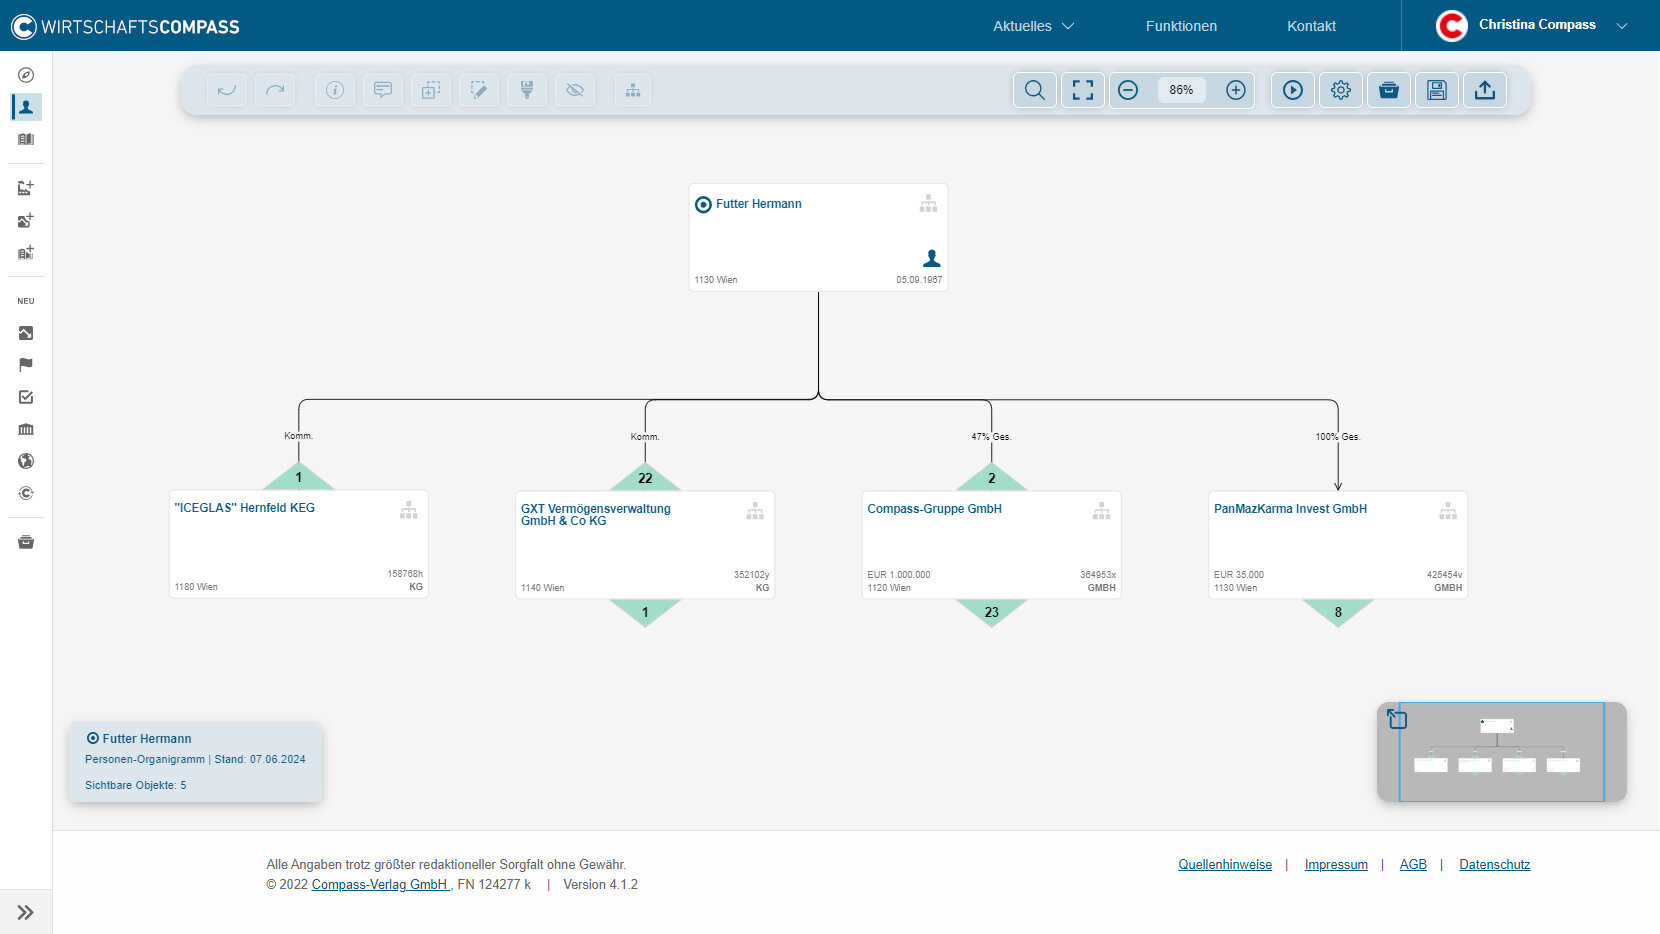The width and height of the screenshot is (1660, 934).
Task: Click the minimap overview thumbnail
Action: point(1502,752)
